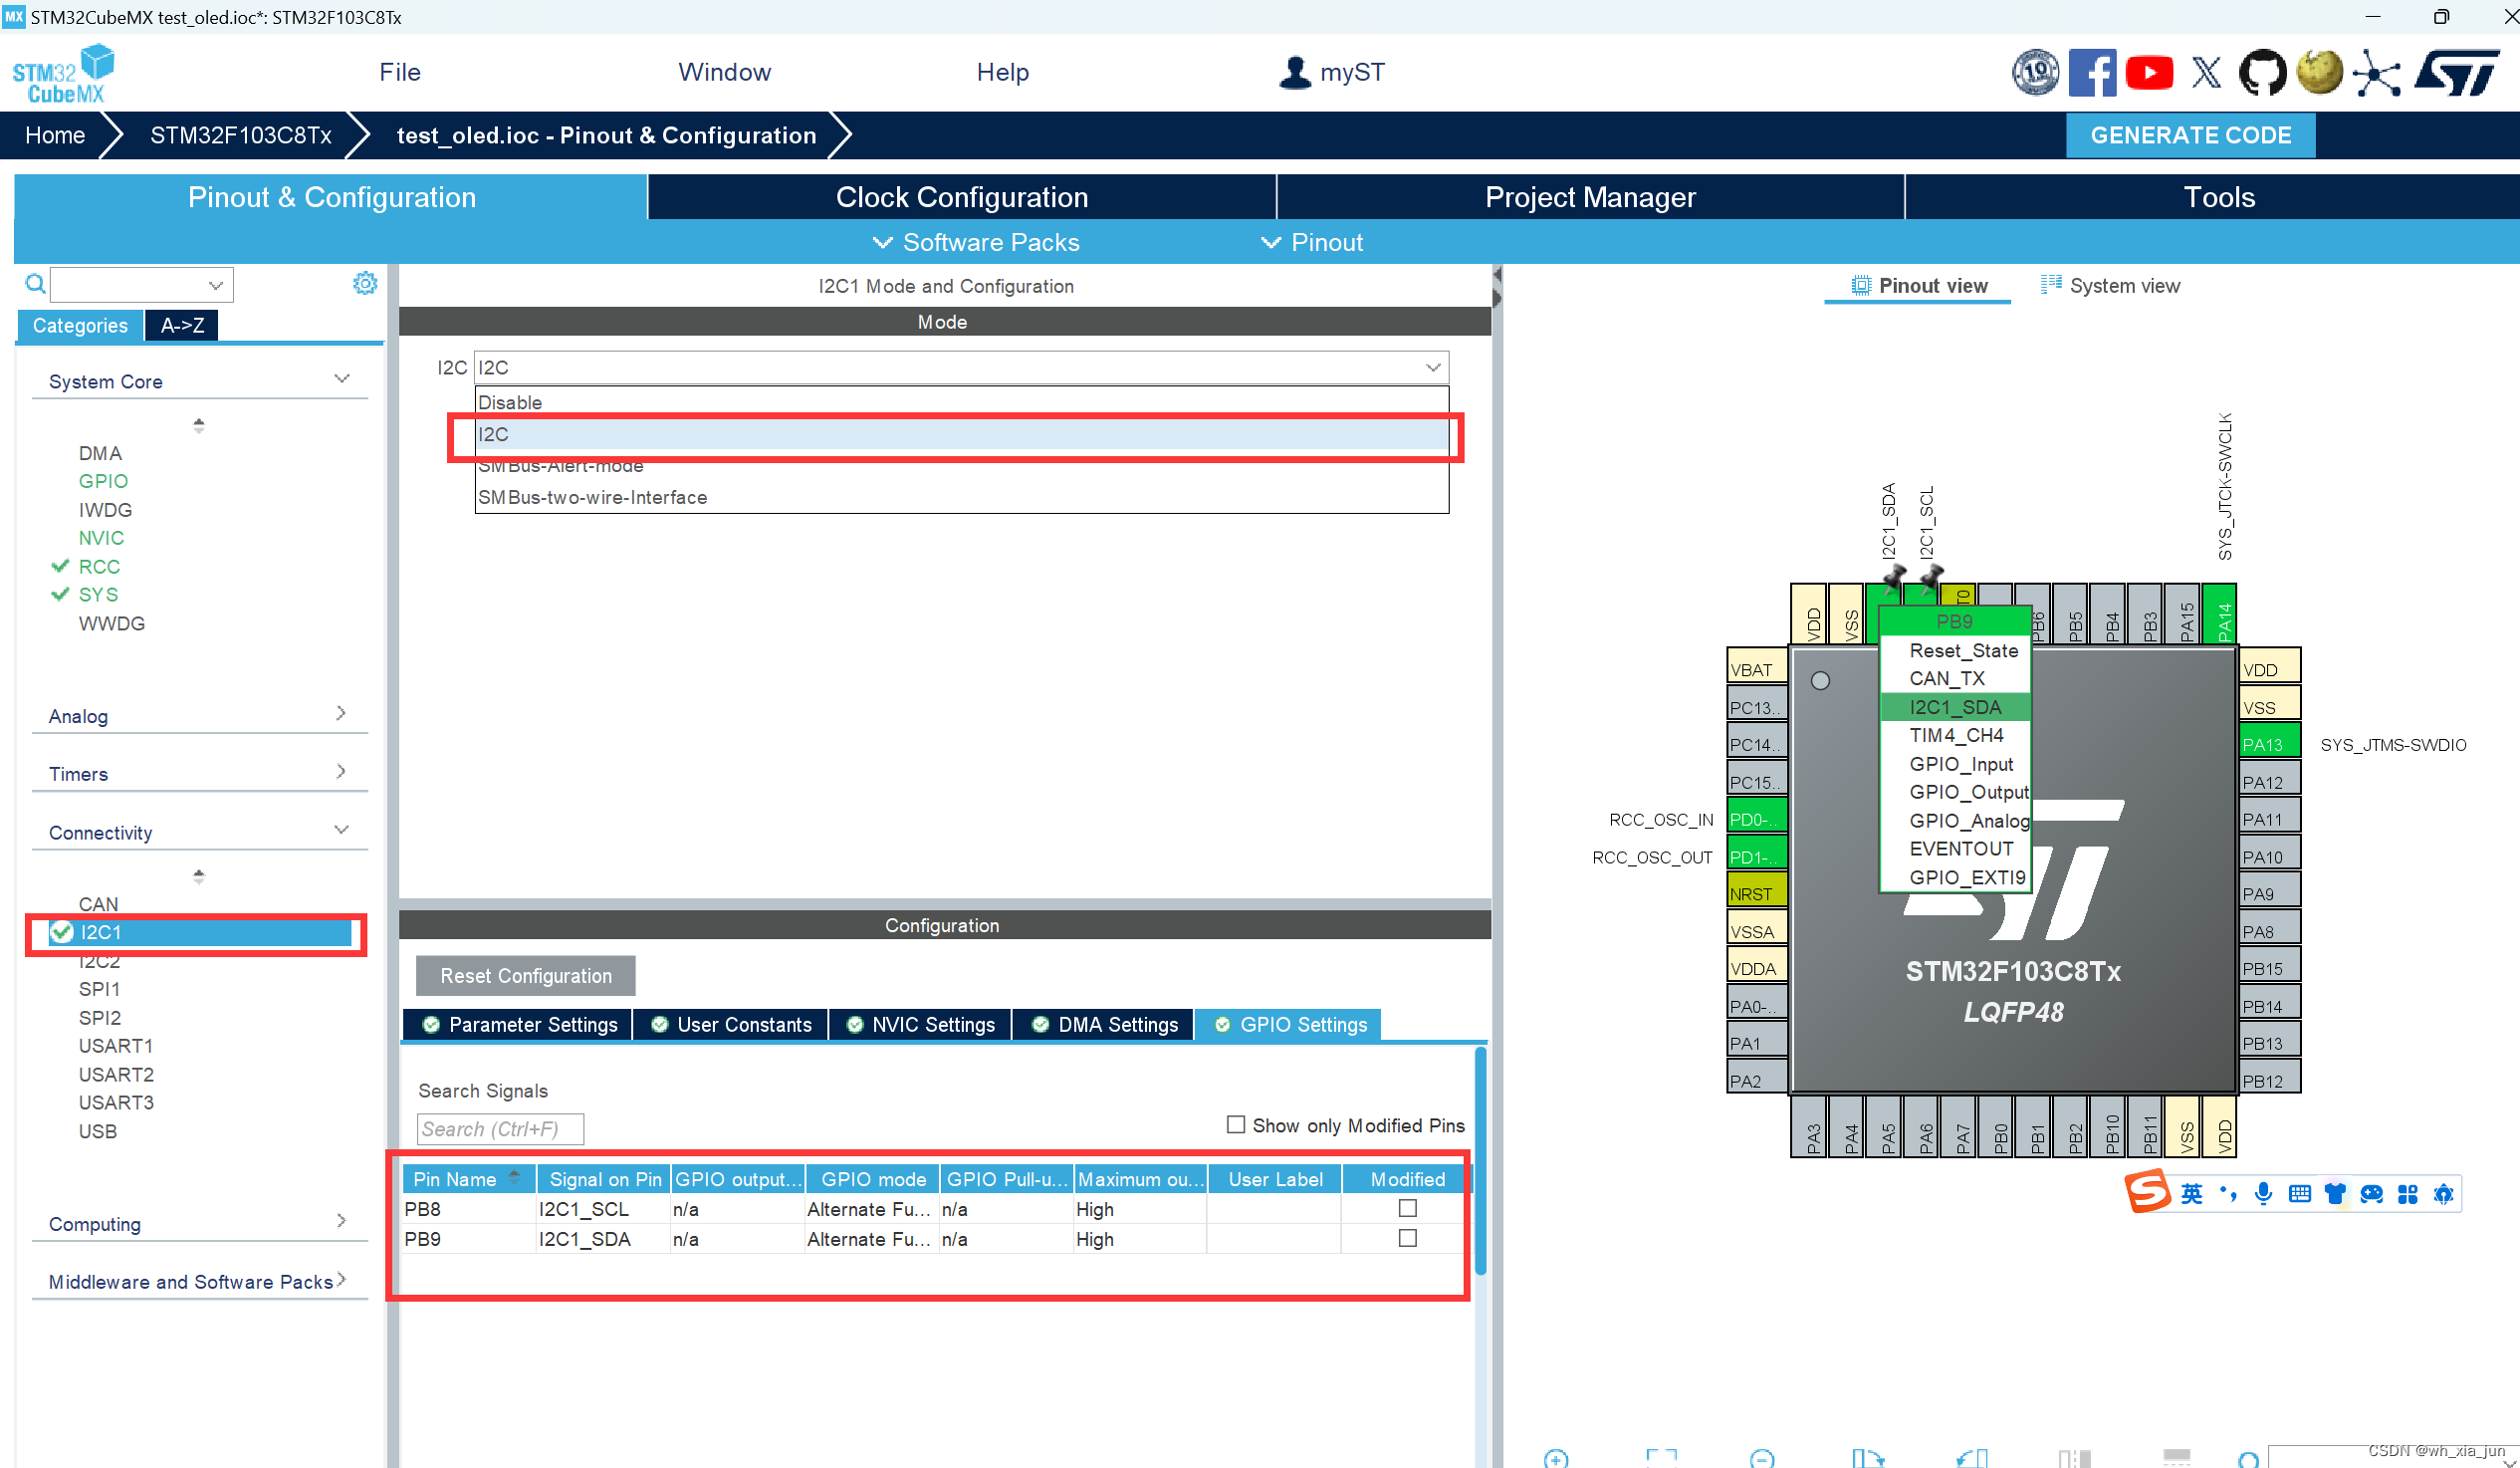Select GPIO_Output in PB9 pin menu

click(x=1967, y=792)
